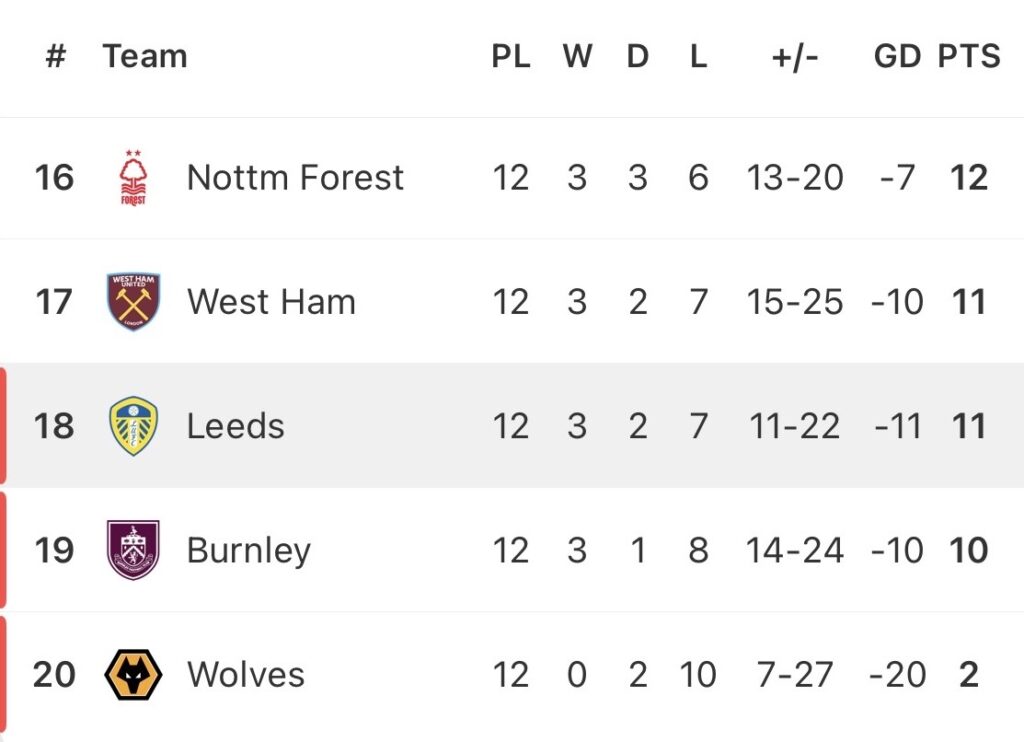Click the Wolves club crest

coord(133,674)
